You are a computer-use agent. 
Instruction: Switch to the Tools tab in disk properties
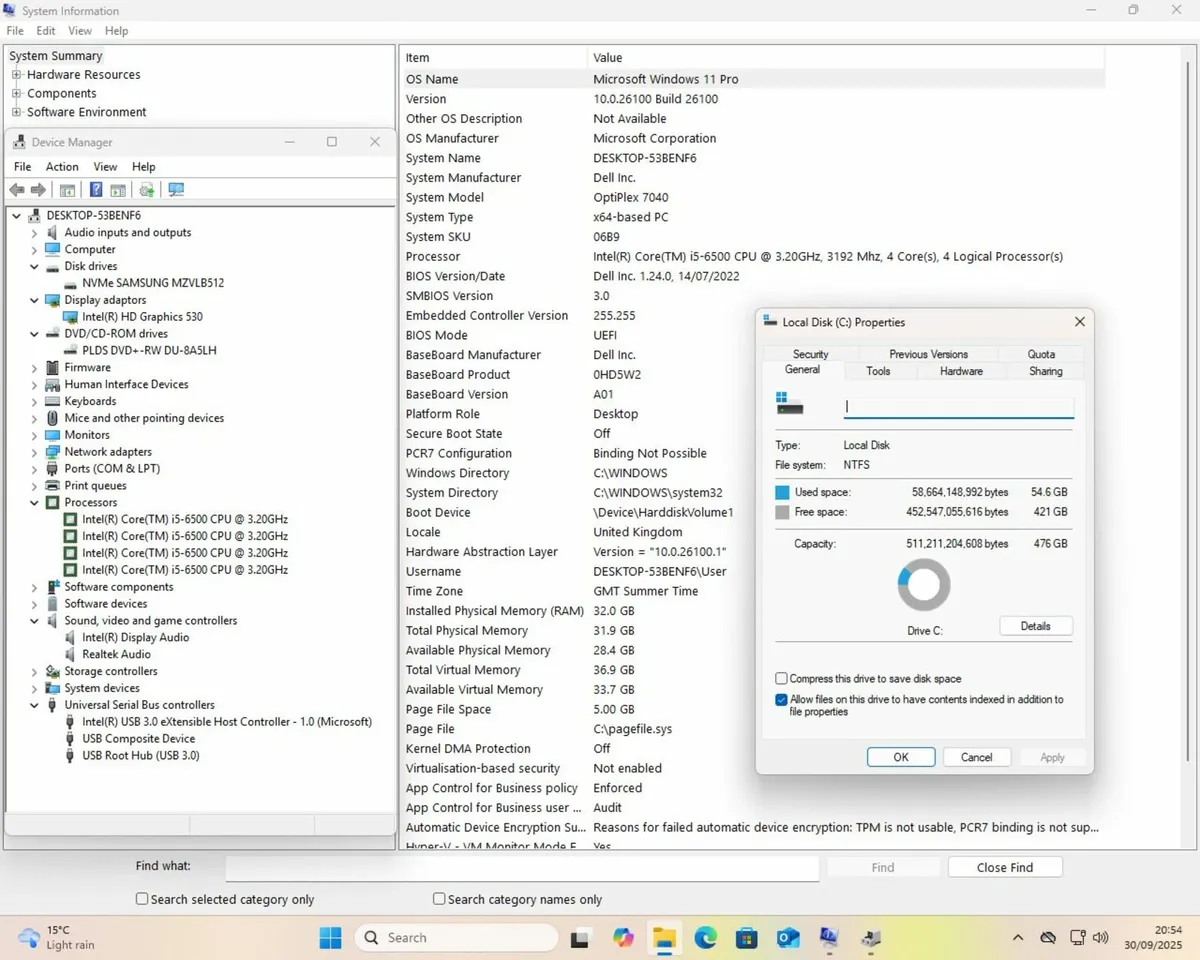click(878, 371)
